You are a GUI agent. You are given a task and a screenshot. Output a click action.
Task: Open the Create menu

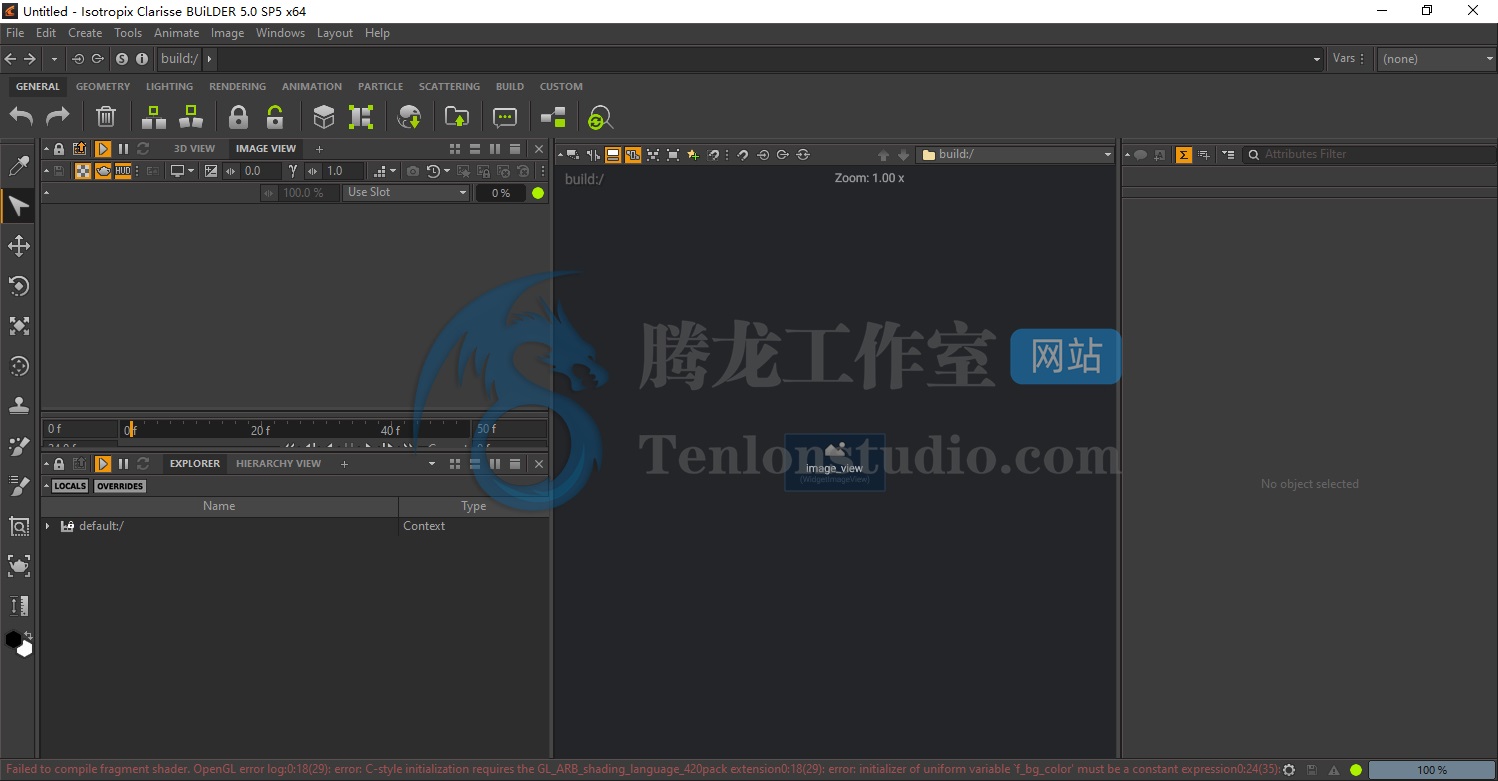85,33
